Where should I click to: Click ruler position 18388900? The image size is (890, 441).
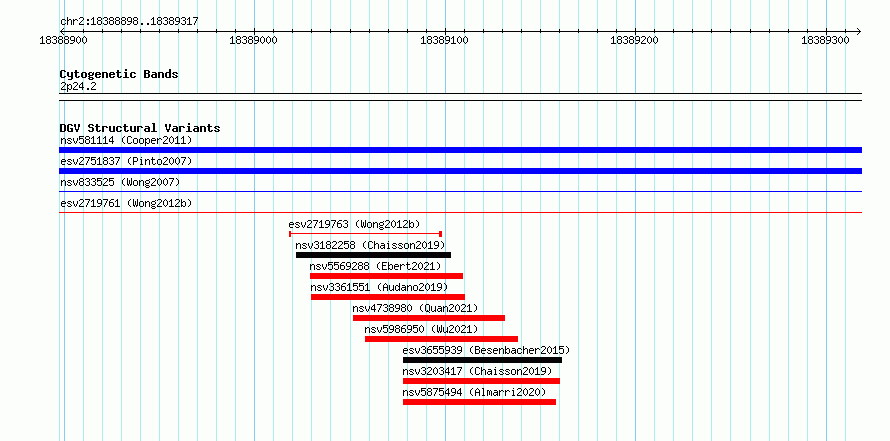coord(64,41)
